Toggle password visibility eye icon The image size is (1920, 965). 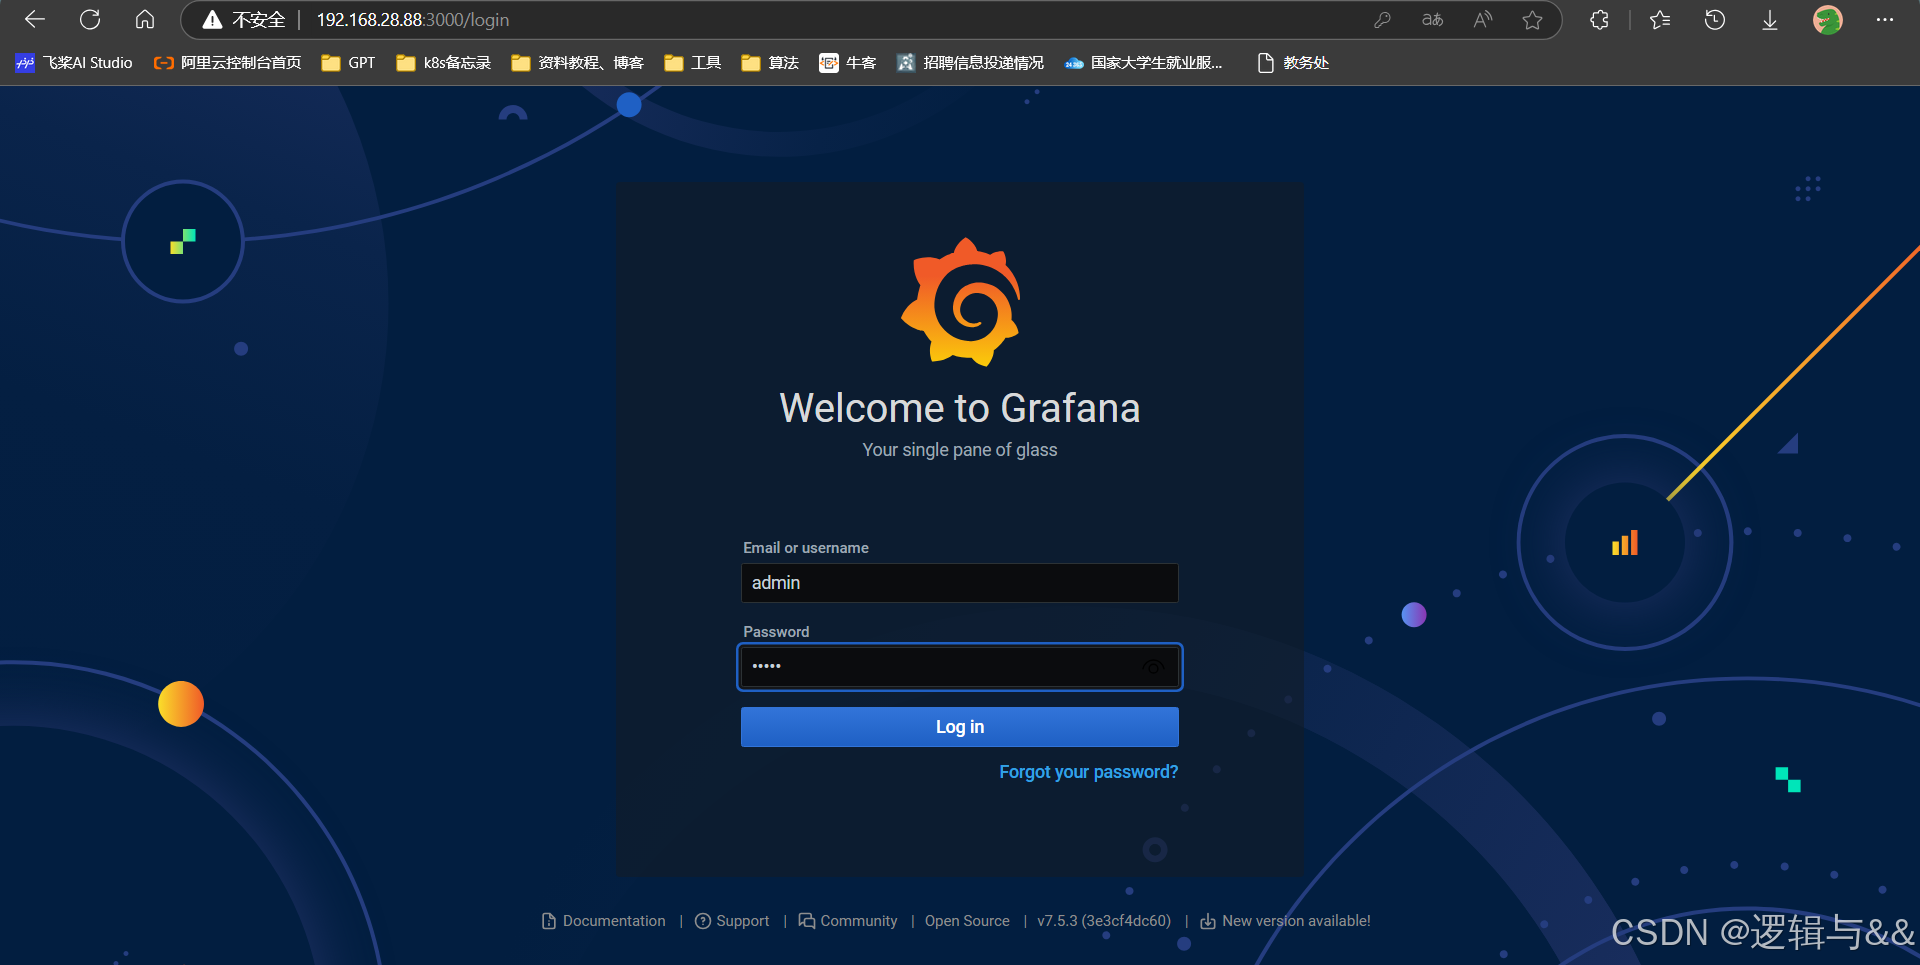tap(1153, 667)
